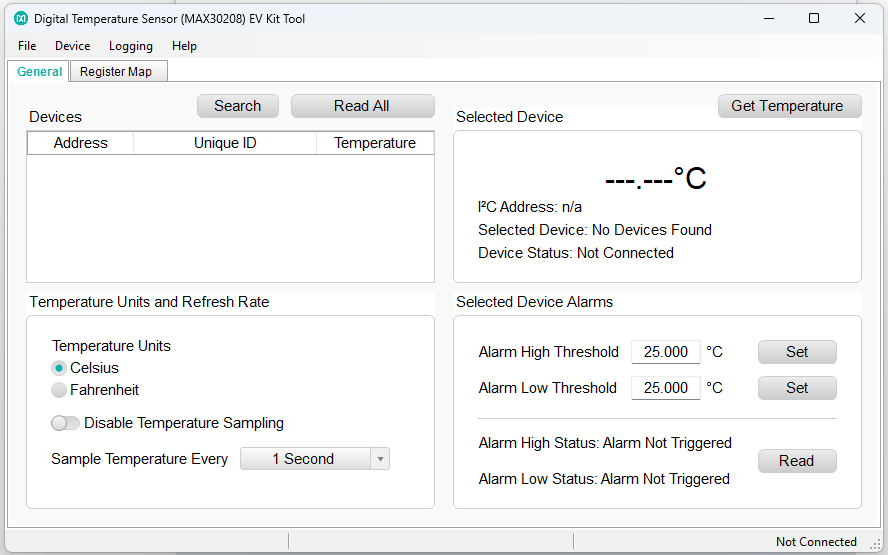The height and width of the screenshot is (555, 888).
Task: Click the I²C Address: n/a text
Action: tap(530, 207)
